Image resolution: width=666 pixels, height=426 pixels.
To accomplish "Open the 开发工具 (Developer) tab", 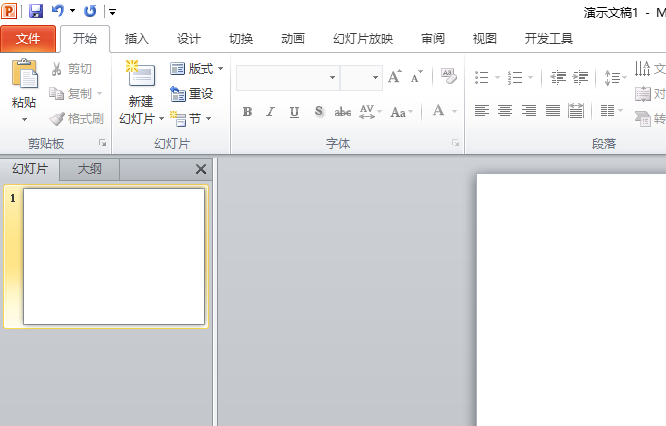I will point(549,39).
